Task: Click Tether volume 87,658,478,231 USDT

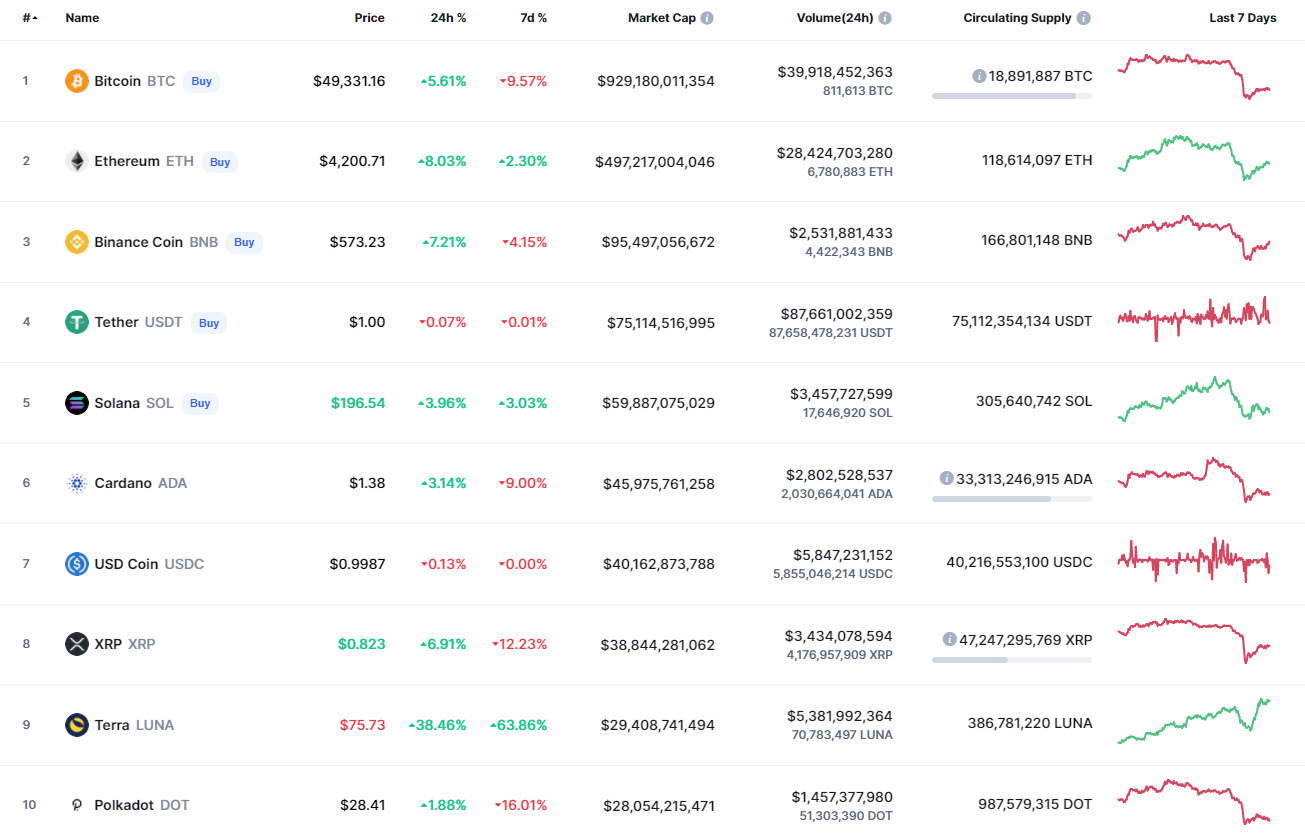Action: click(831, 333)
